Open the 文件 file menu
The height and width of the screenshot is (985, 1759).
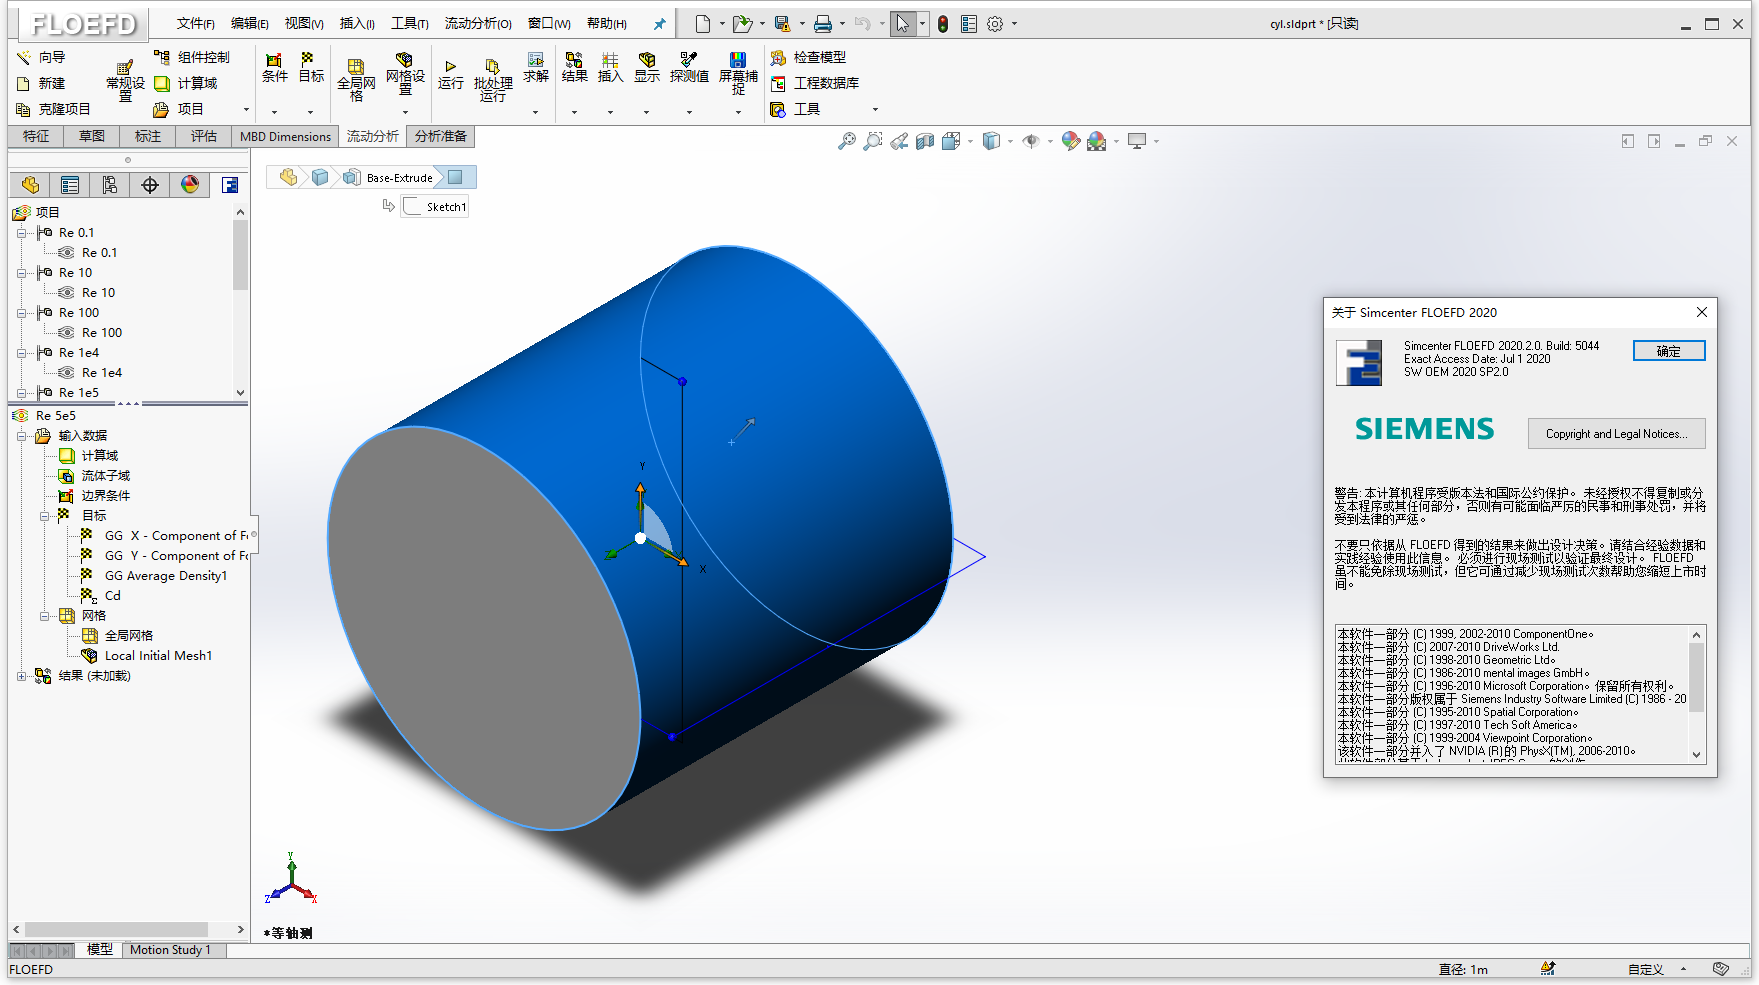coord(195,24)
